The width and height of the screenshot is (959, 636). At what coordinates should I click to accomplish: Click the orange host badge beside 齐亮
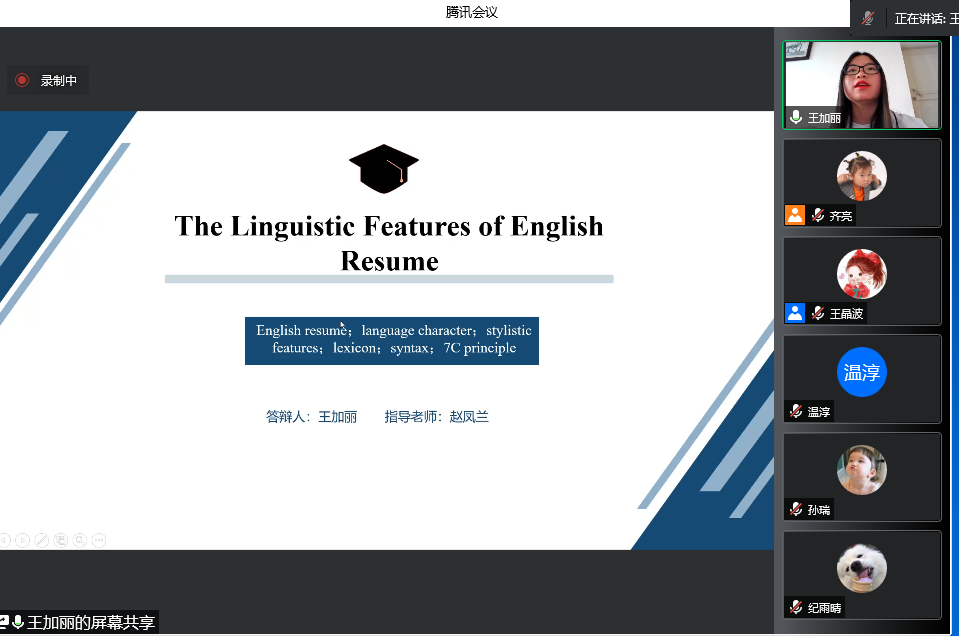tap(794, 215)
